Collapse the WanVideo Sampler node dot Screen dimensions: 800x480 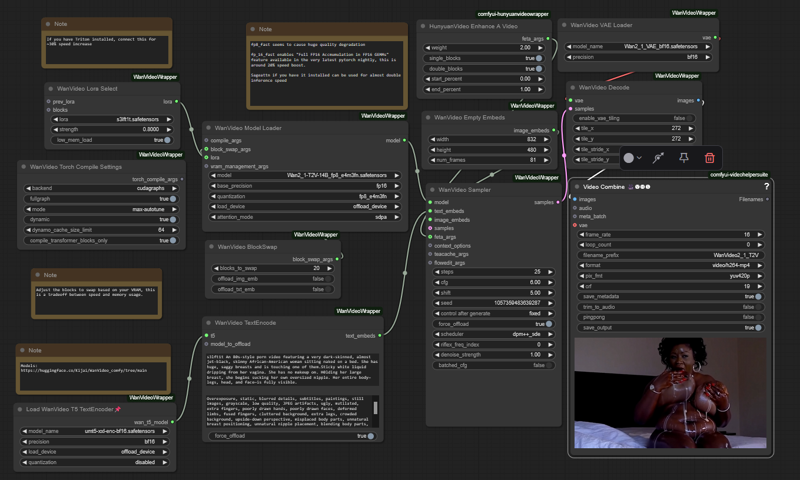click(x=434, y=189)
